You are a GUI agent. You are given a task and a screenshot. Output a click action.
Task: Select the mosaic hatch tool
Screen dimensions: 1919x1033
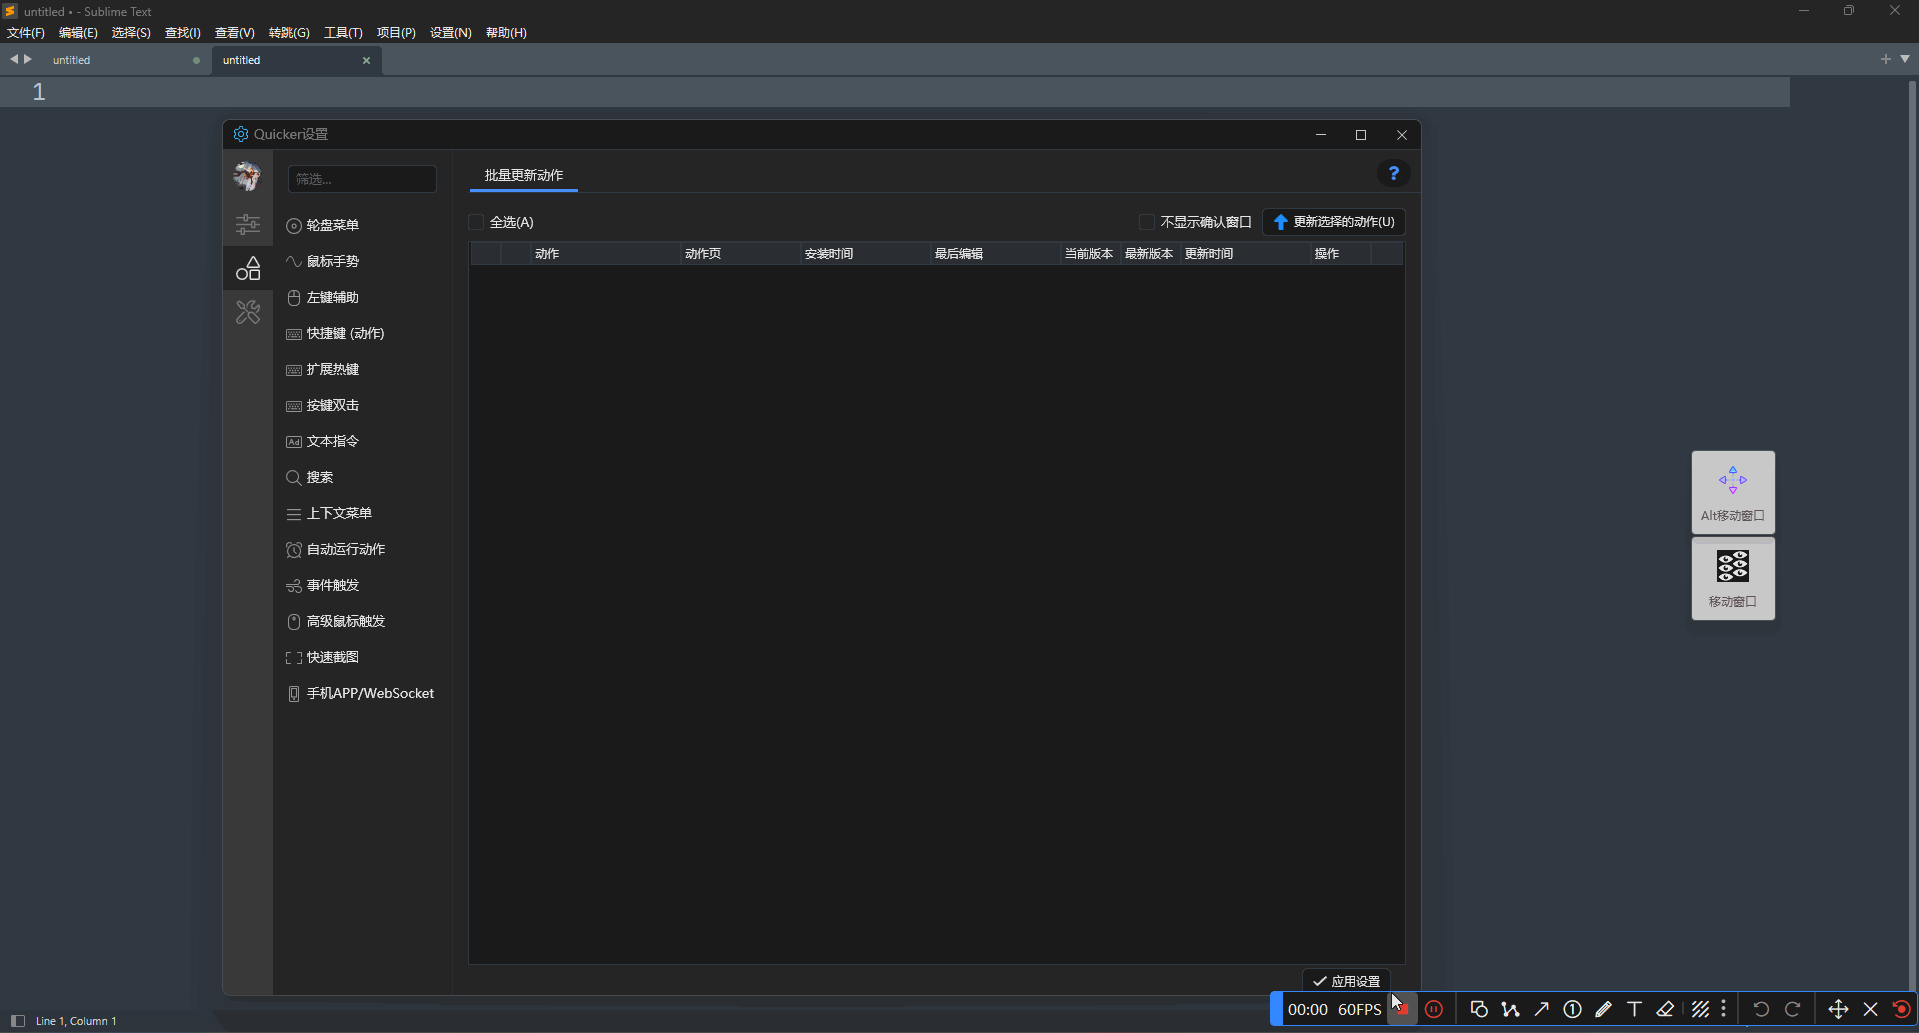(x=1700, y=1009)
